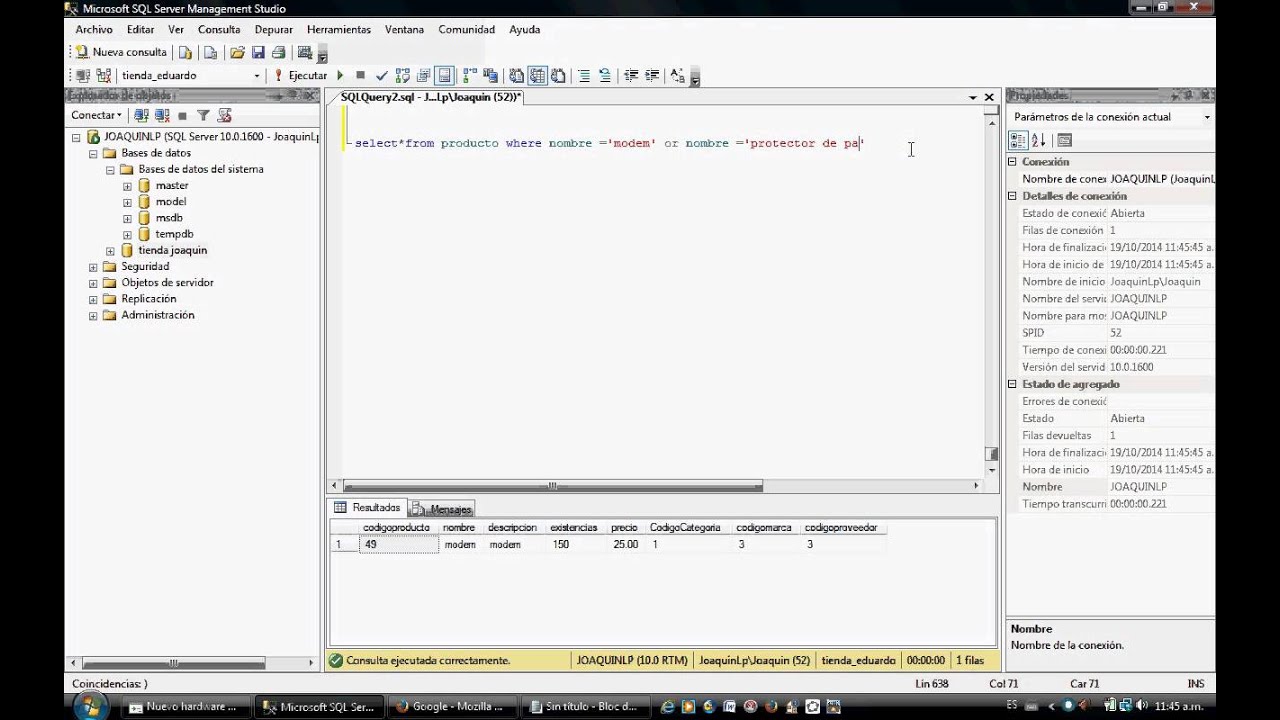Toggle results to grid mode
The height and width of the screenshot is (720, 1280).
click(x=537, y=75)
